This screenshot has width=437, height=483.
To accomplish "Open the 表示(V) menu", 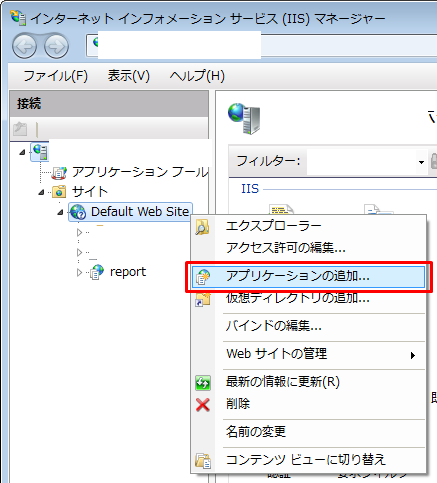I will (x=129, y=76).
